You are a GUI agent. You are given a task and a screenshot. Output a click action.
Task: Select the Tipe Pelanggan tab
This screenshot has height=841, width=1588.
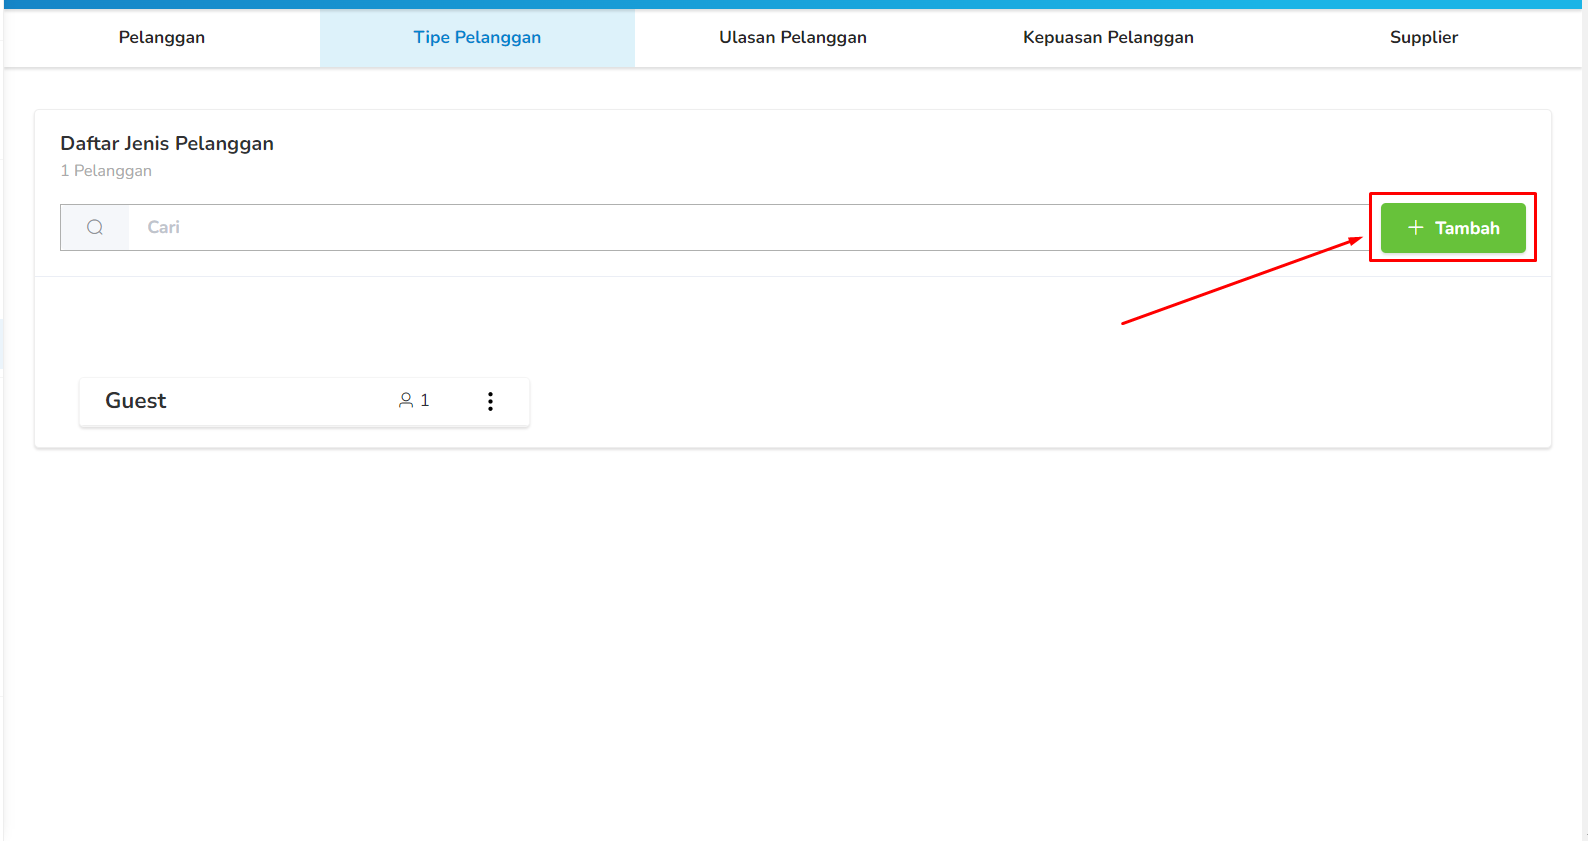[477, 38]
